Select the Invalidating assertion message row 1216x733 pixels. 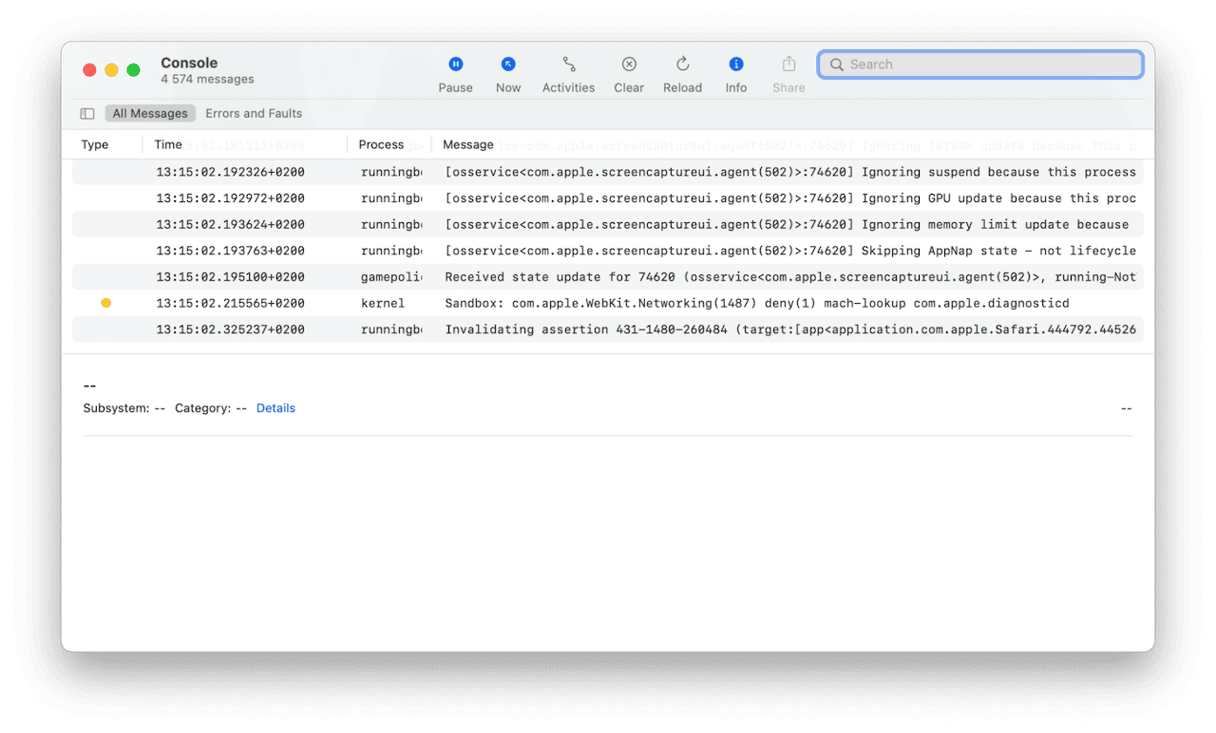pos(700,329)
